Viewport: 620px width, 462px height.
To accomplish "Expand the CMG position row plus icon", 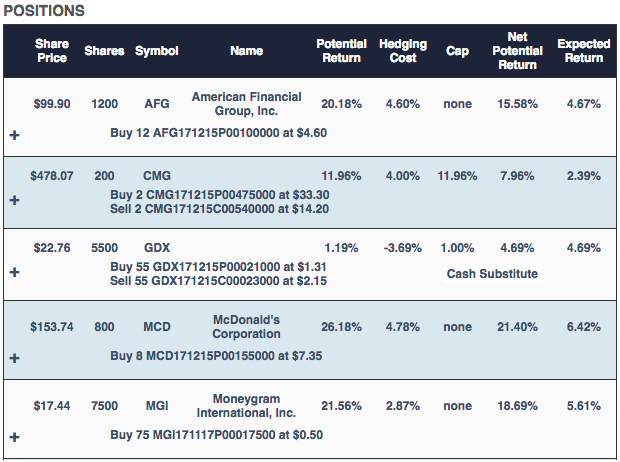I will pyautogui.click(x=15, y=200).
